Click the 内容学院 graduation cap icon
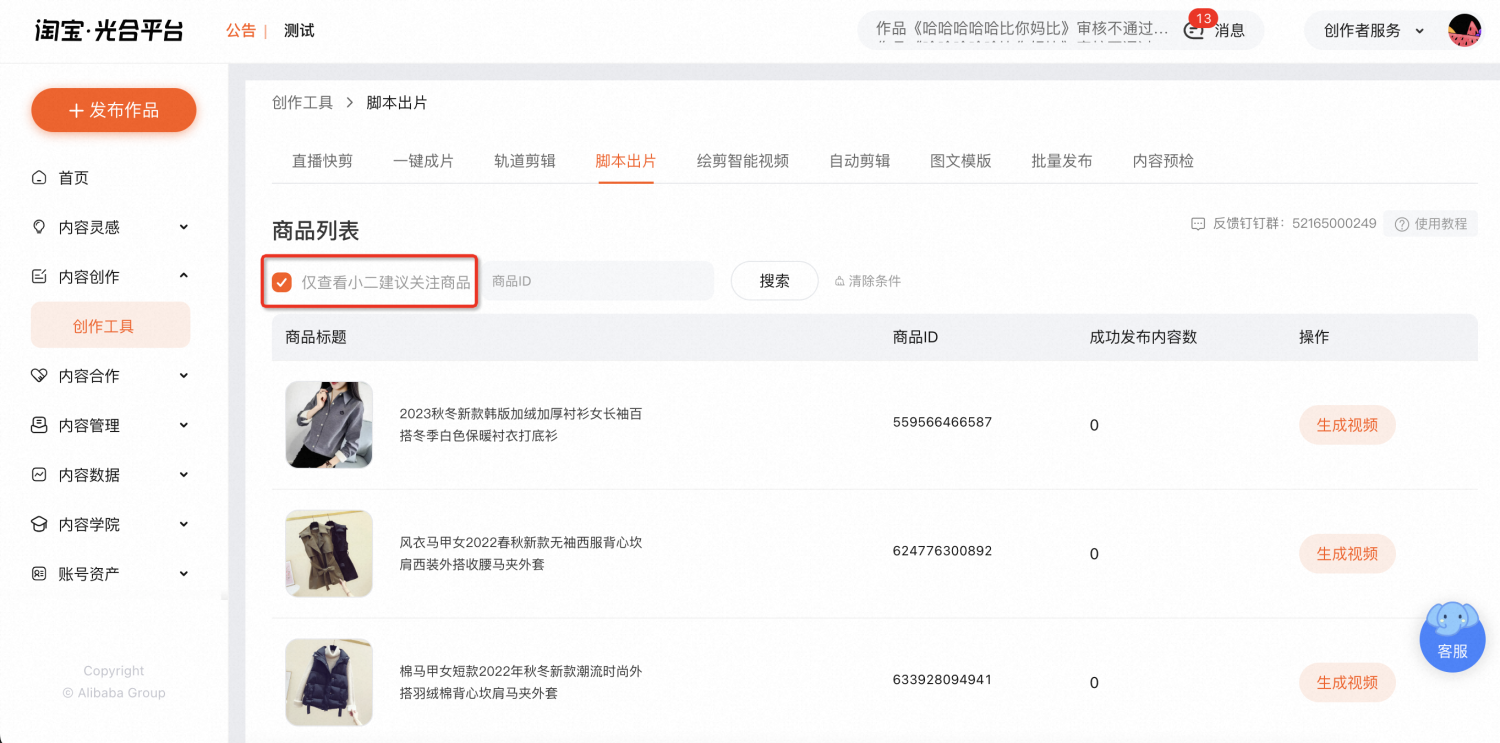This screenshot has width=1500, height=743. [39, 524]
